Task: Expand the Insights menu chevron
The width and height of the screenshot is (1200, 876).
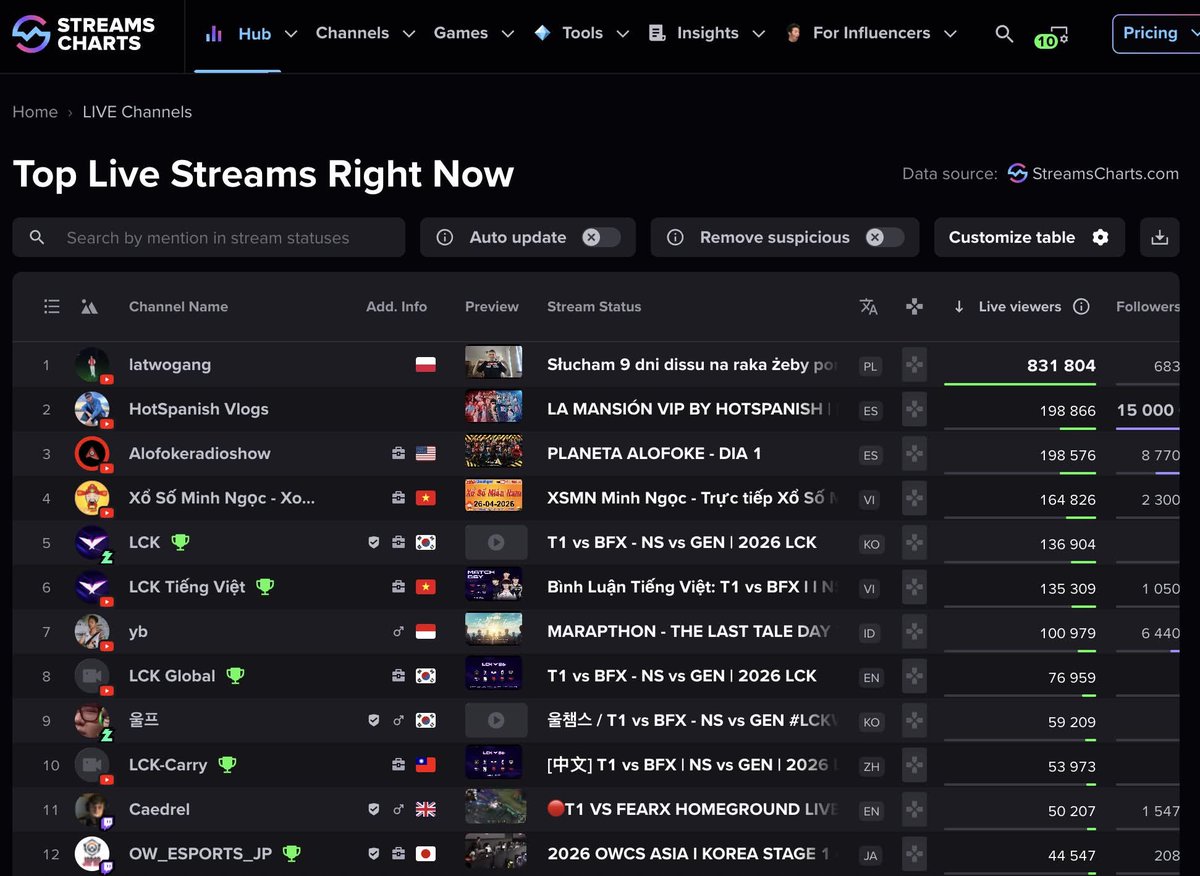Action: coord(759,34)
